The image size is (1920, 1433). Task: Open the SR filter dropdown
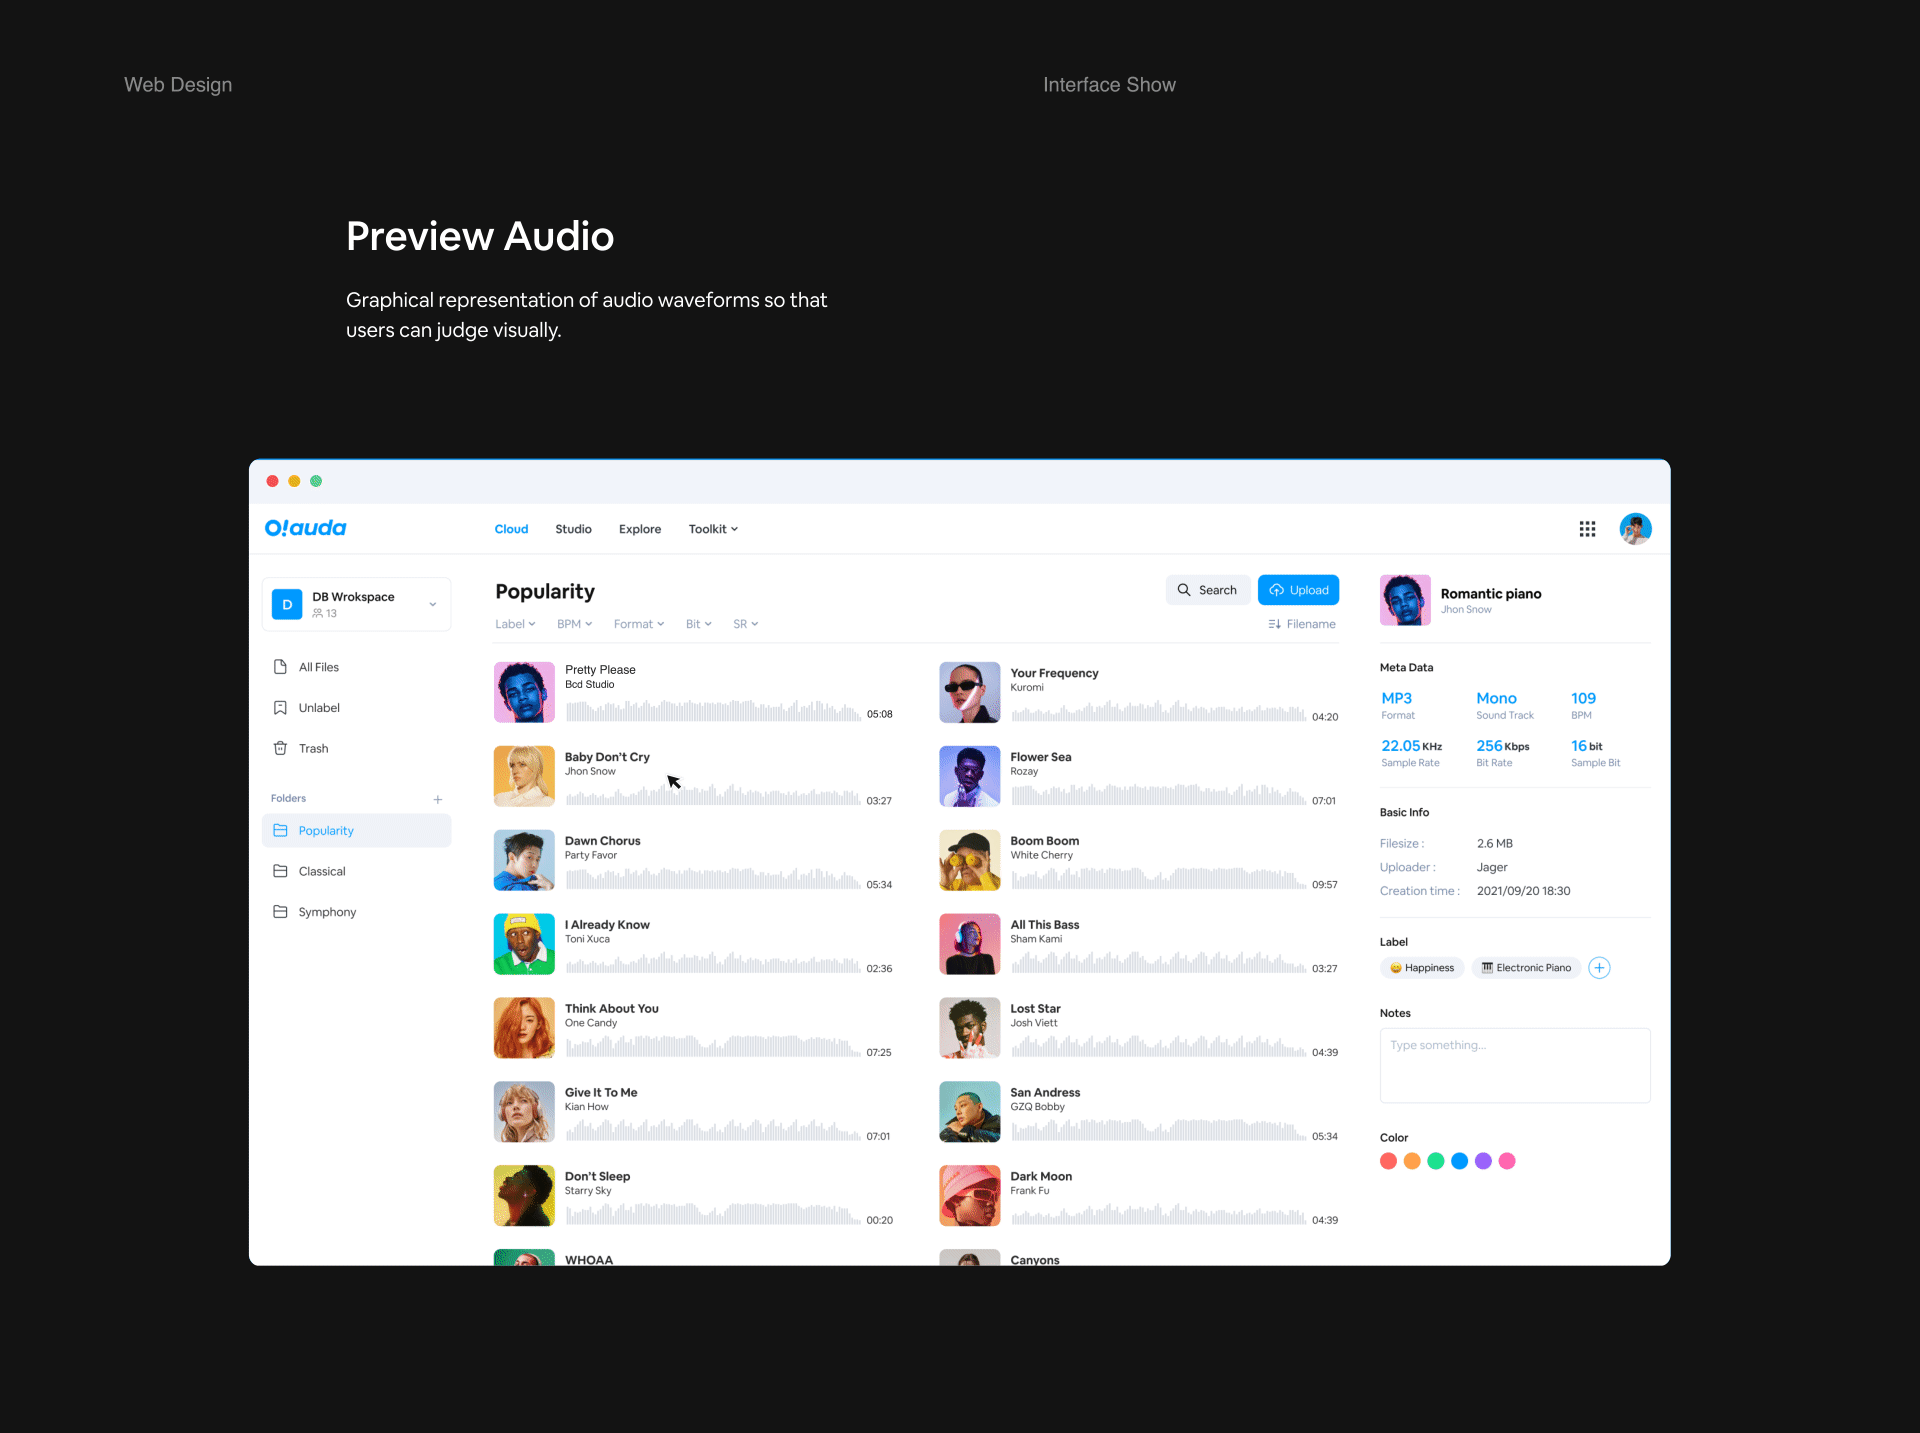click(746, 624)
